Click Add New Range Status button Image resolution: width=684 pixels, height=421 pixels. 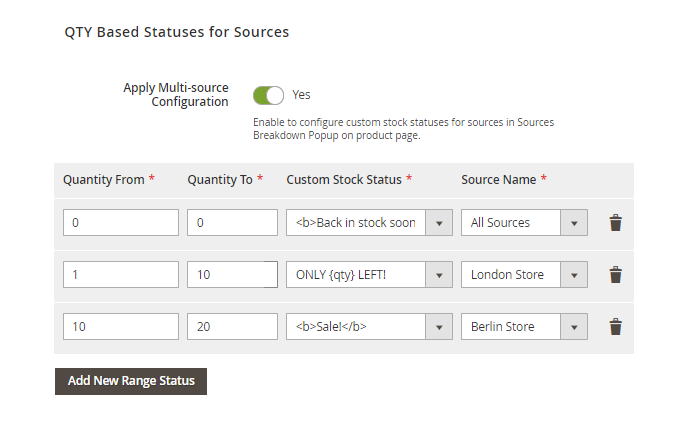tap(131, 381)
